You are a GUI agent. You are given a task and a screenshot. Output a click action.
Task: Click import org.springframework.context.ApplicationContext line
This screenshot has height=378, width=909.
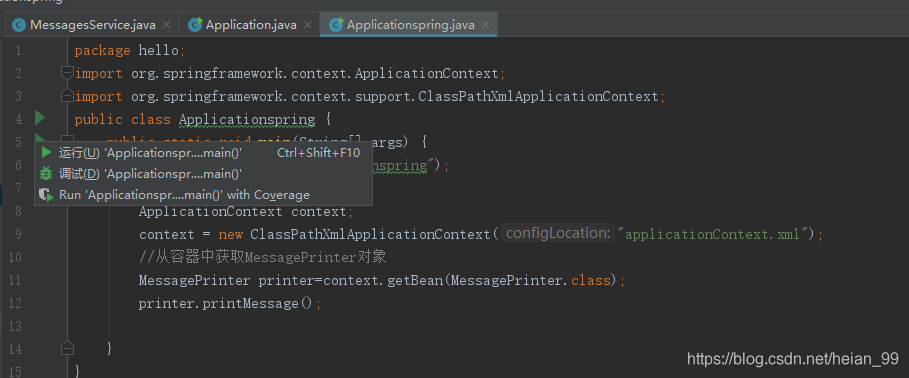pos(290,74)
